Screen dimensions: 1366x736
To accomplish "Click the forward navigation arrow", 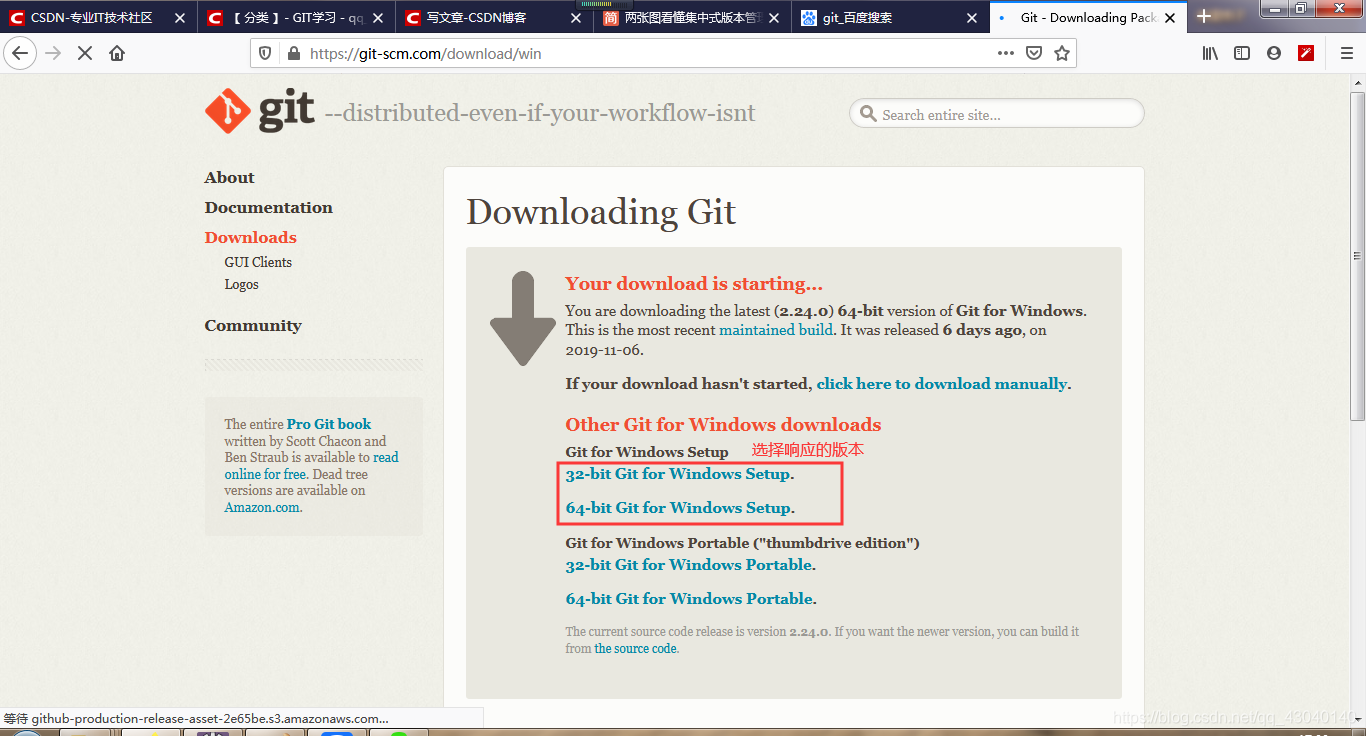I will pyautogui.click(x=54, y=53).
